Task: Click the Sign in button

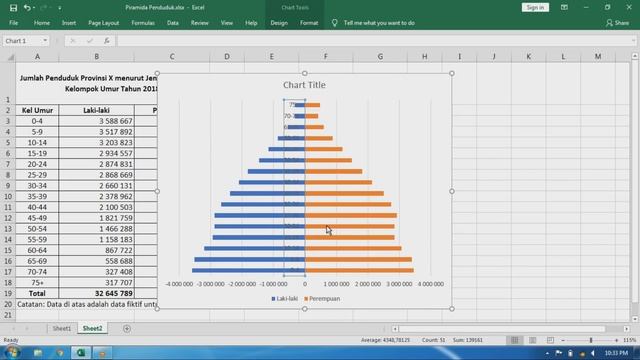Action: pos(535,7)
